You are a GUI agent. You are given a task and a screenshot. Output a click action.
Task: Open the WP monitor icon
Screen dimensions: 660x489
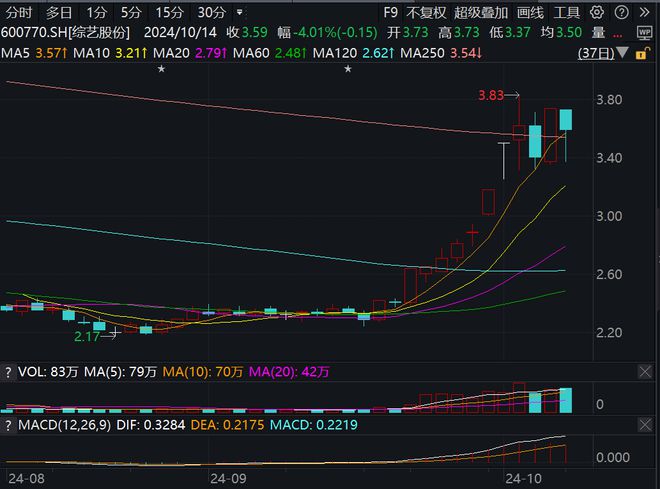click(x=644, y=32)
